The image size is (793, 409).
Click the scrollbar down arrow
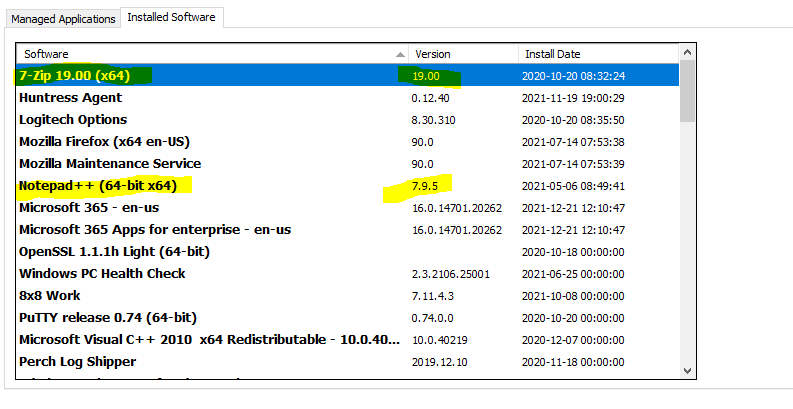click(x=687, y=371)
